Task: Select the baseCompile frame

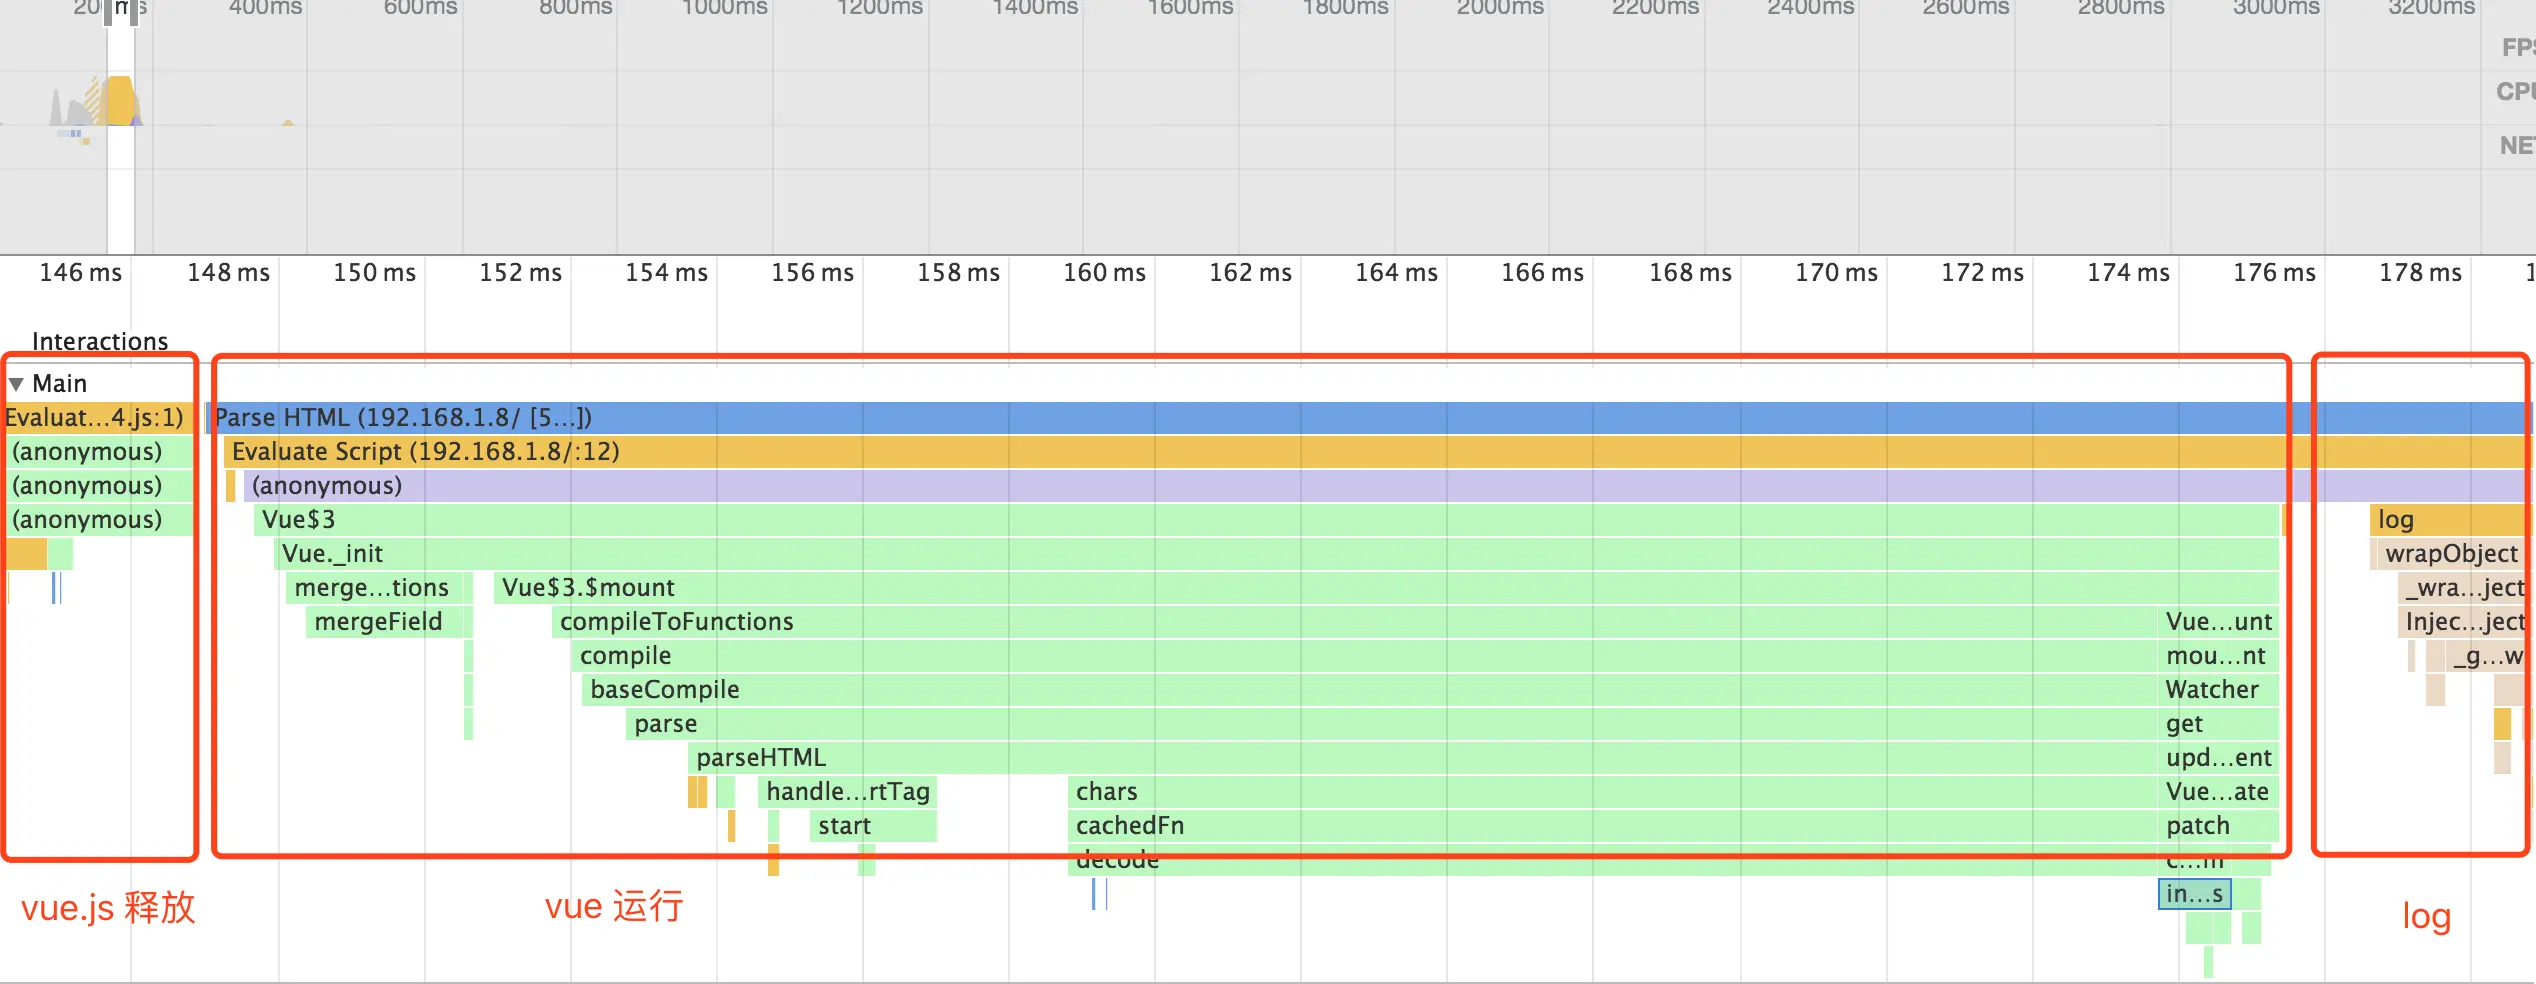Action: coord(1370,689)
